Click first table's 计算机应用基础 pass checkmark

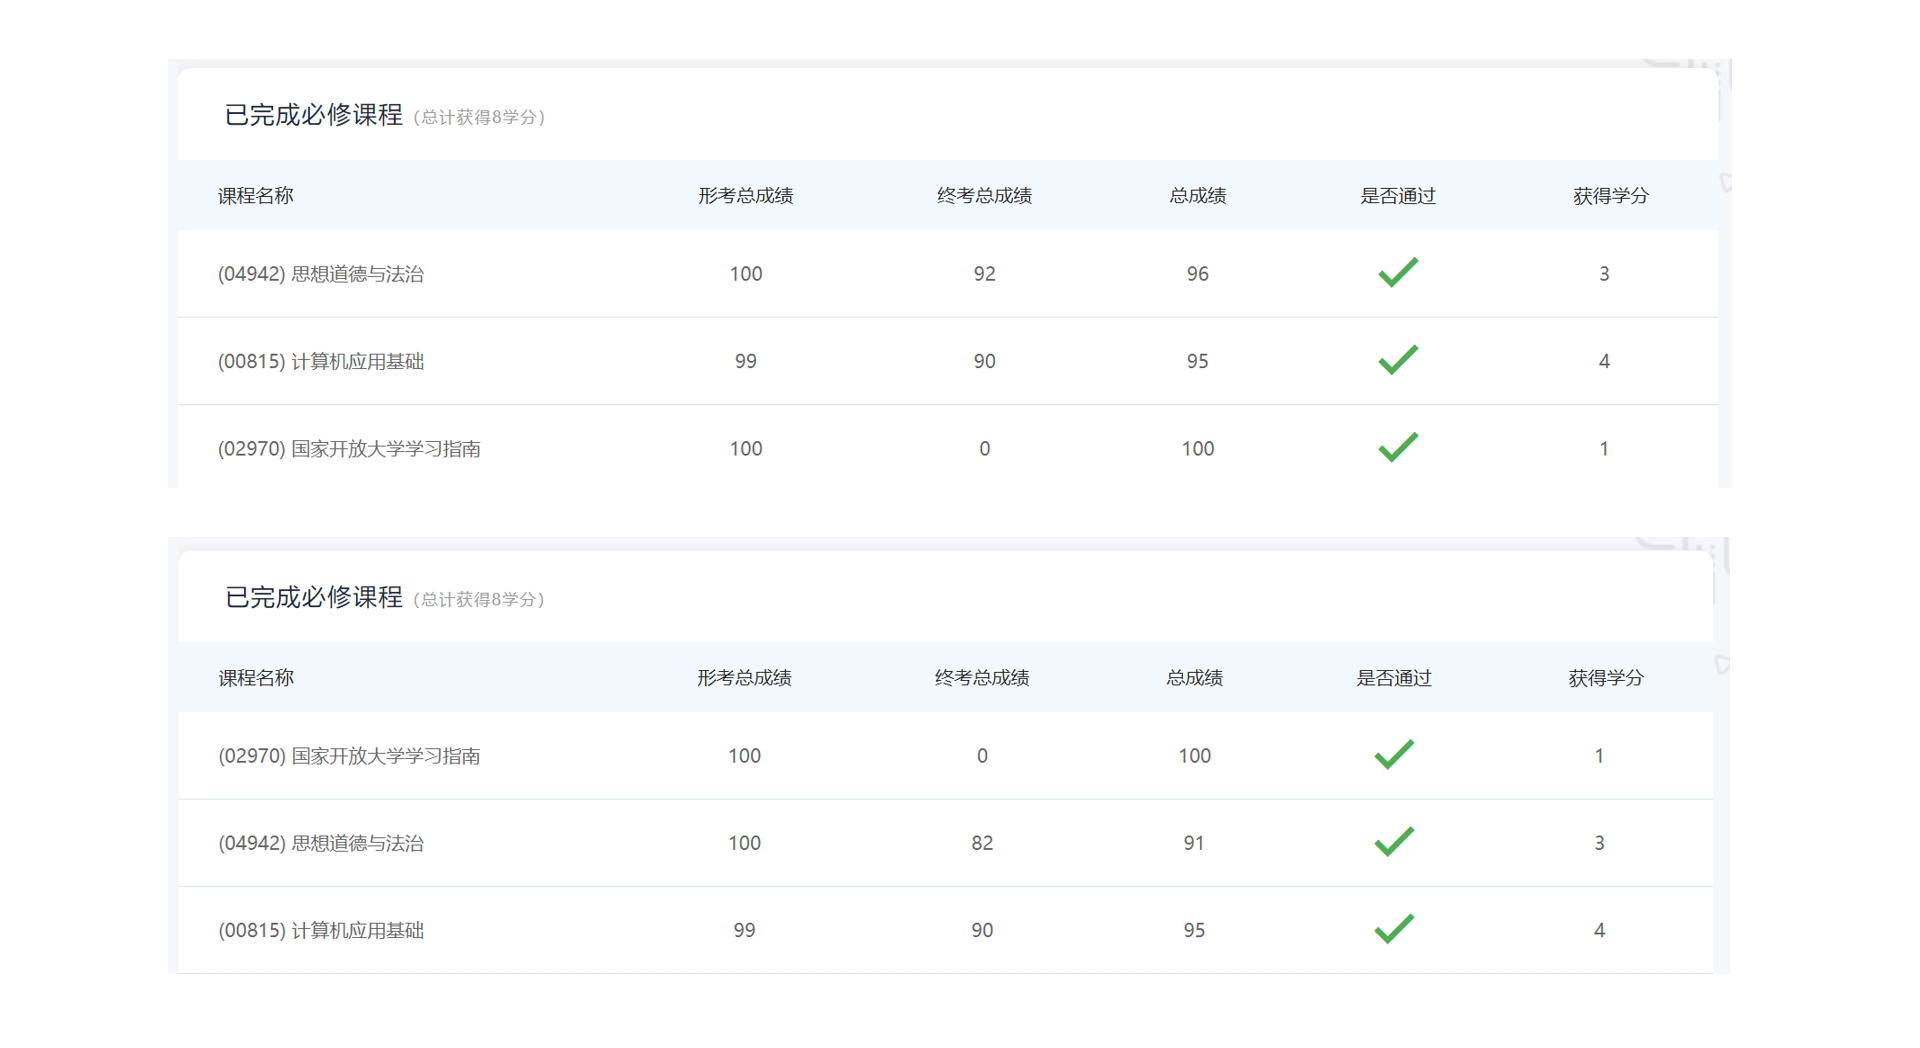(1398, 360)
